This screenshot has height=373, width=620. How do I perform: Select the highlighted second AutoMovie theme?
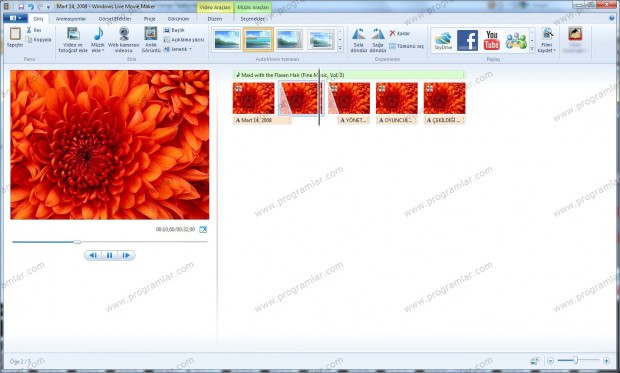[x=258, y=40]
